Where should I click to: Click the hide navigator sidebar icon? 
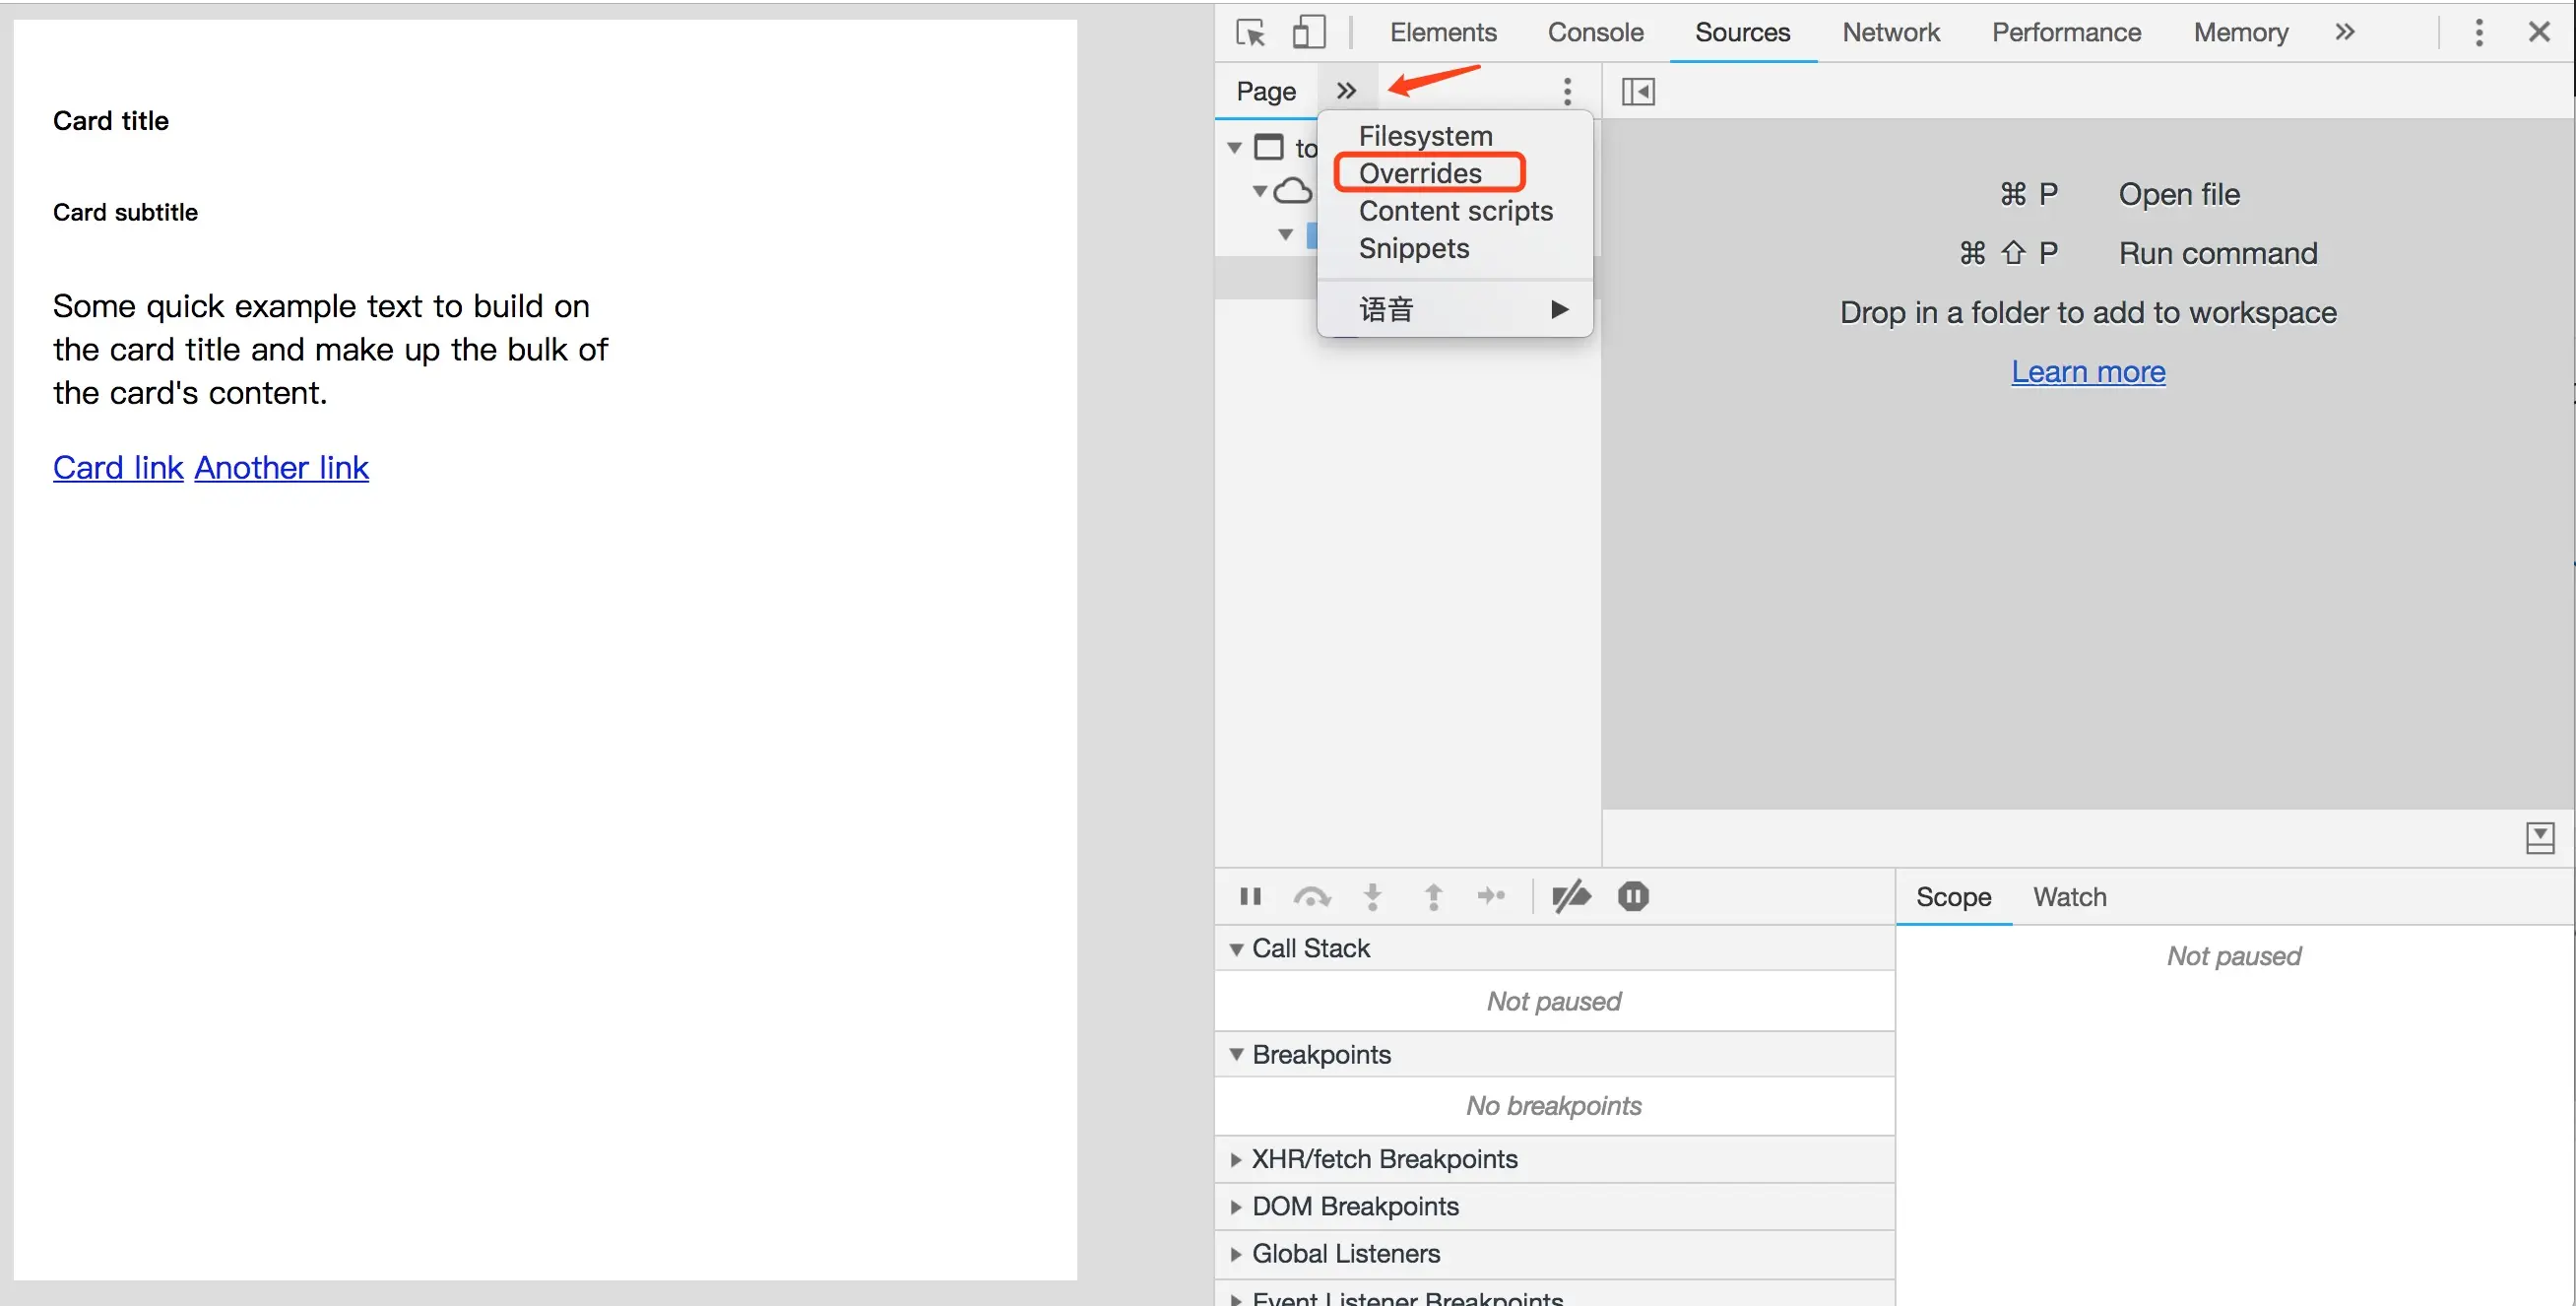tap(1638, 92)
